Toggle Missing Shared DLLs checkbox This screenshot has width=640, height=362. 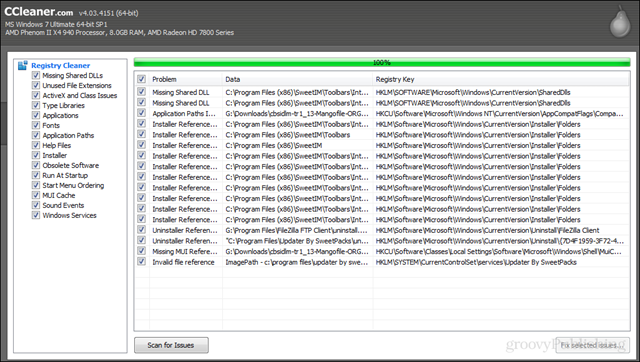[36, 75]
